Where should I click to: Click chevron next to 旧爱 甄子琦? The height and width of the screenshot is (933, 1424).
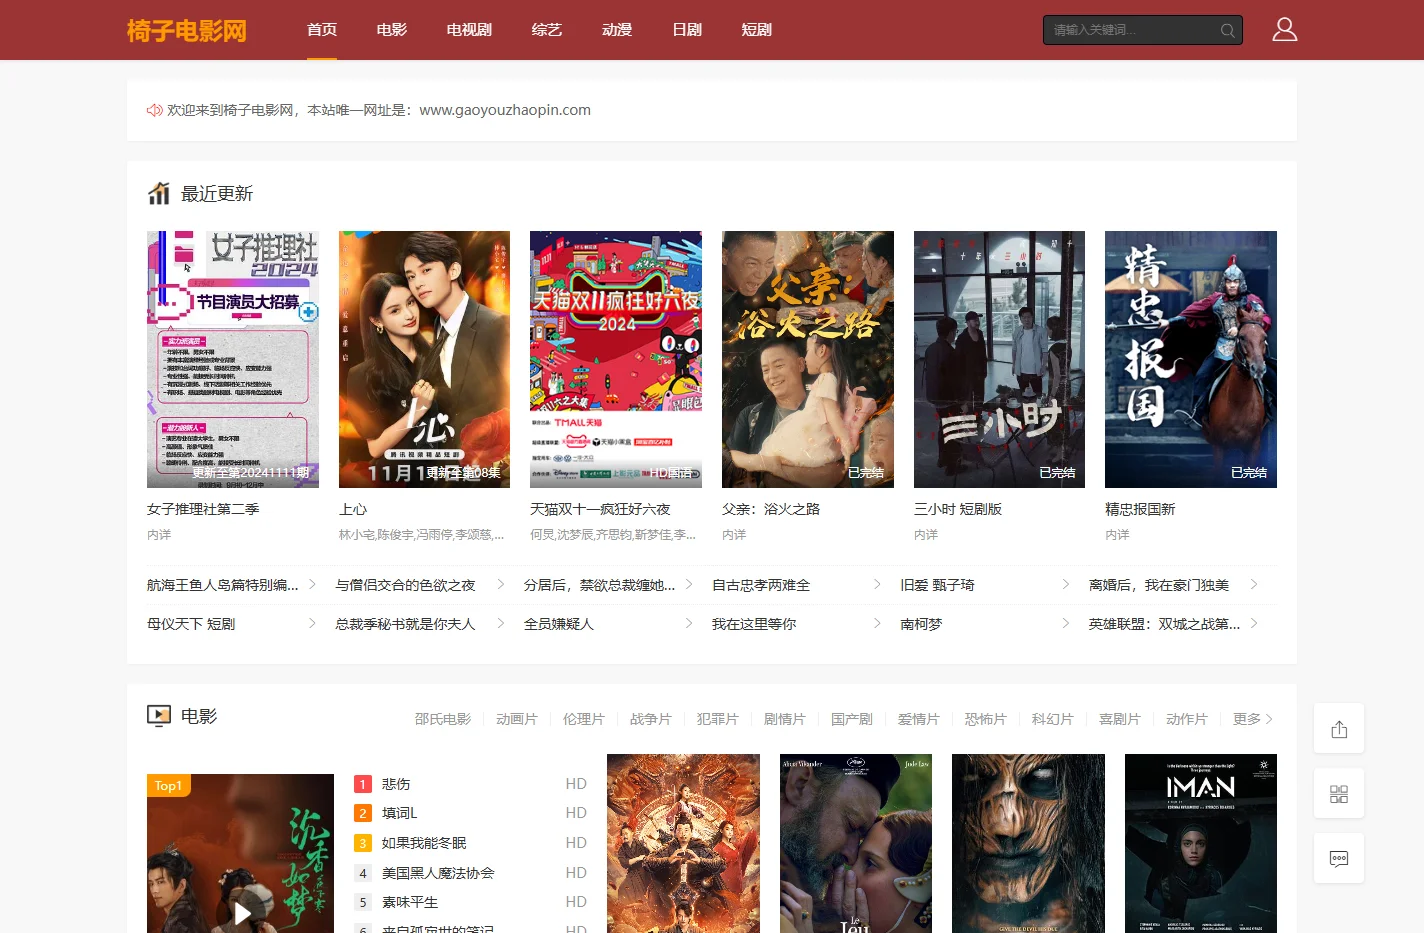click(1065, 584)
